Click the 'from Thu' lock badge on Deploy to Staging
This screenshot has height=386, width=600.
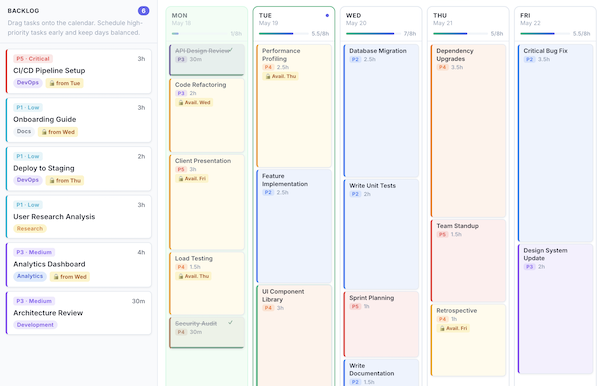[x=65, y=181]
